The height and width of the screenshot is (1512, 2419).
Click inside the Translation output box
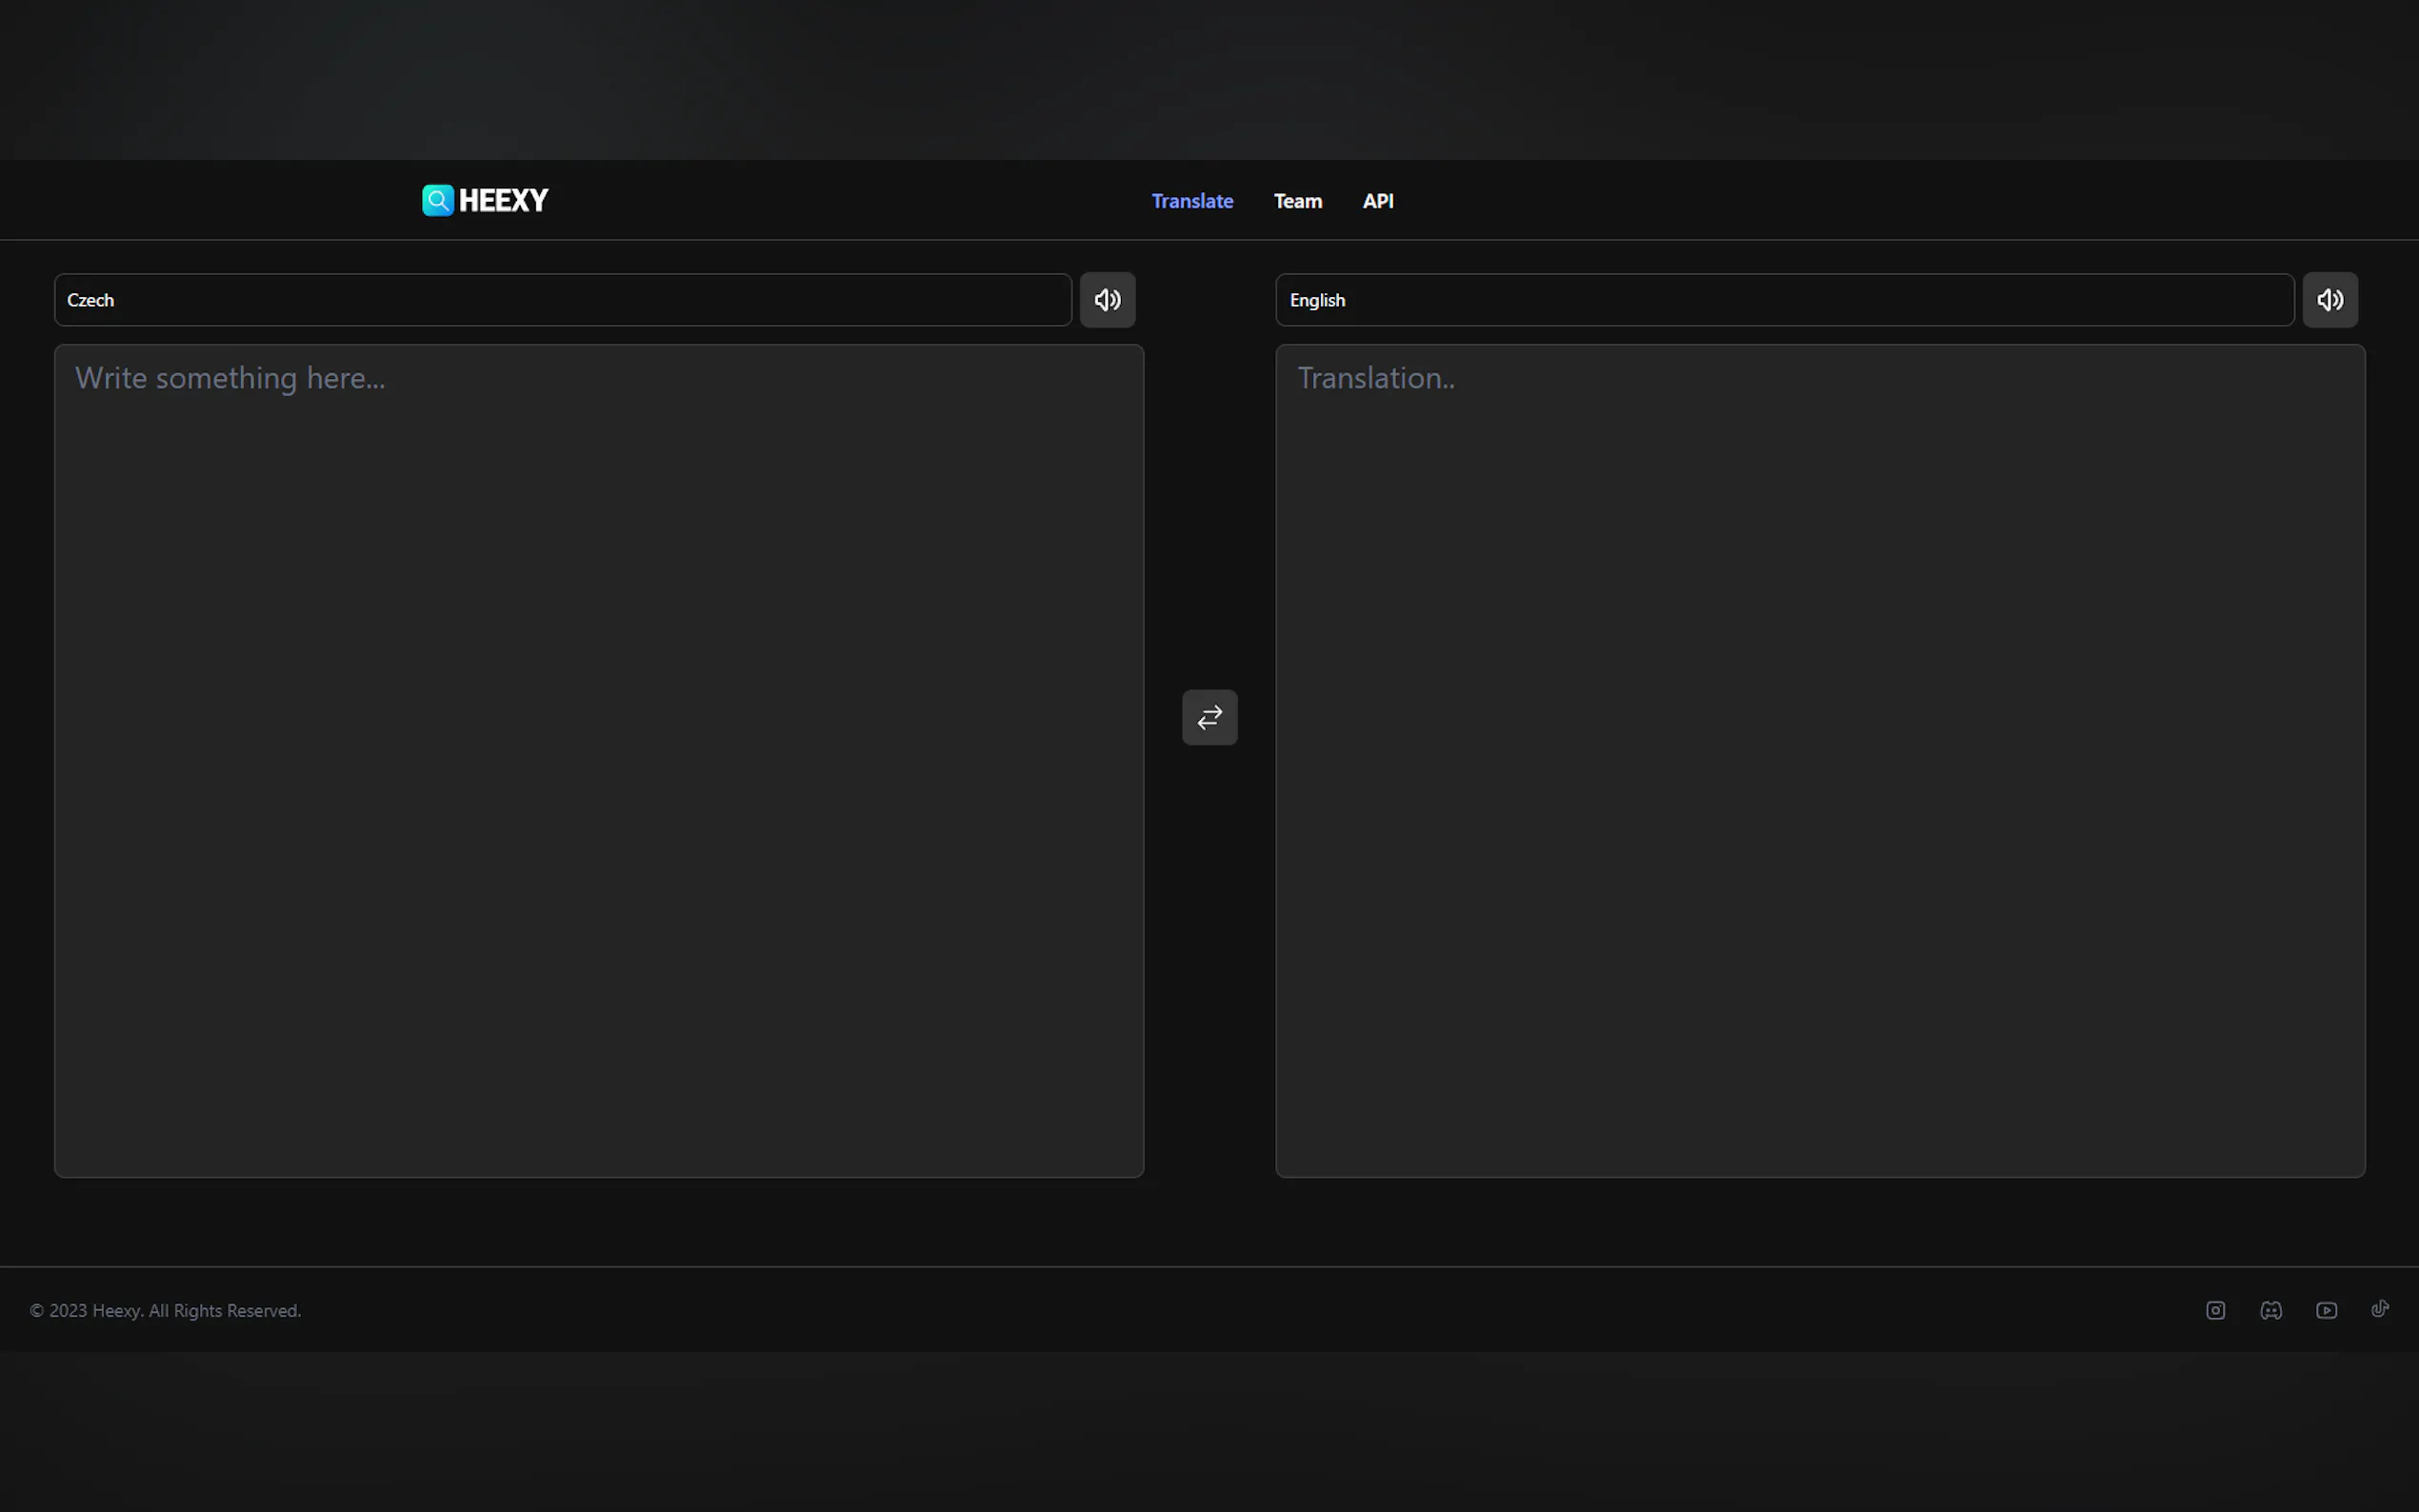1820,761
